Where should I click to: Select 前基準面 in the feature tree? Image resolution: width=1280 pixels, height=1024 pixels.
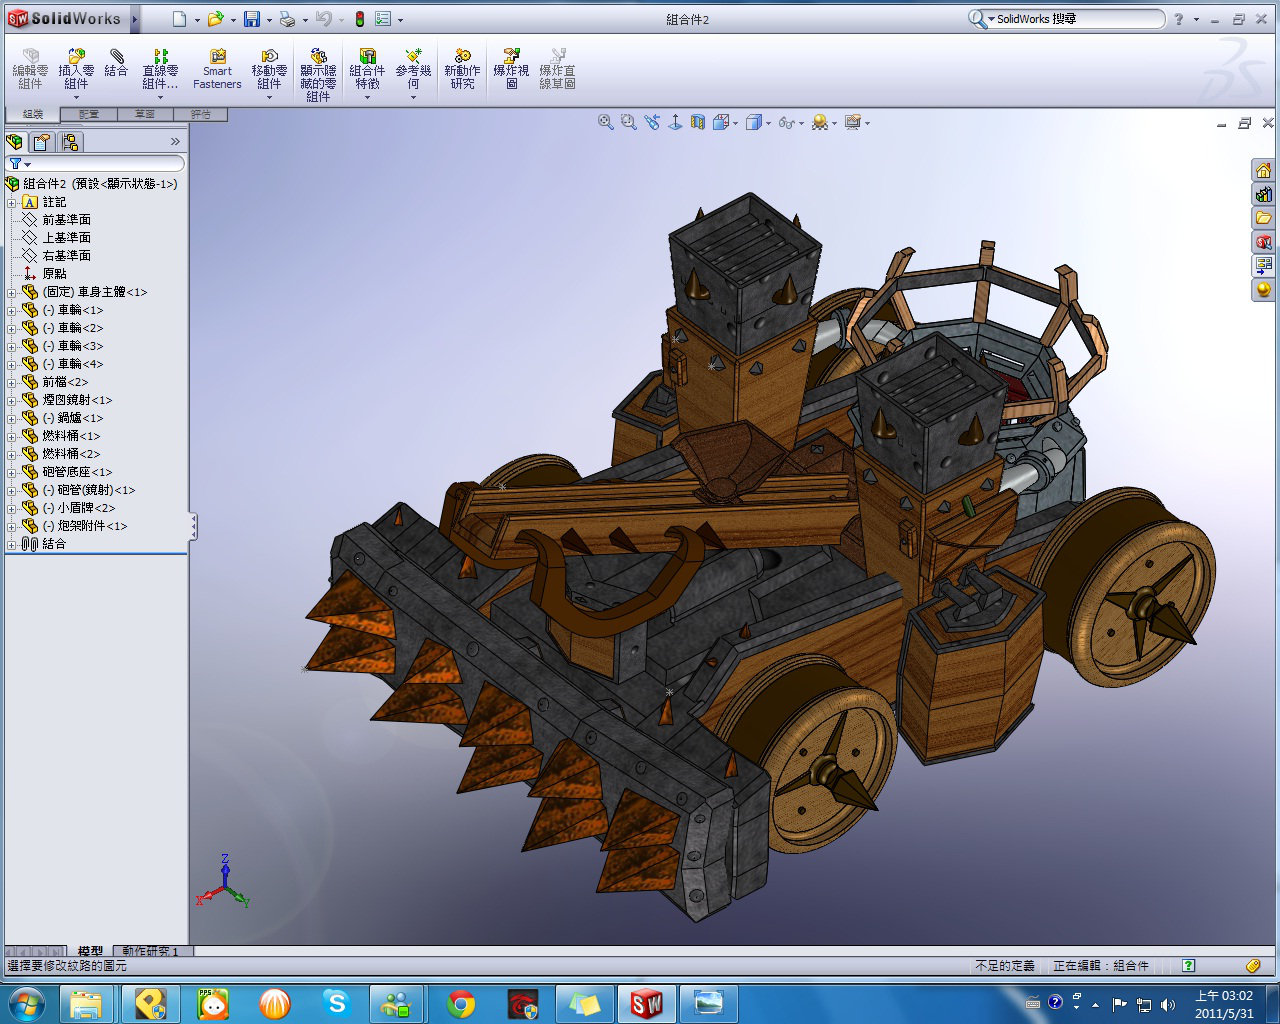pyautogui.click(x=66, y=220)
